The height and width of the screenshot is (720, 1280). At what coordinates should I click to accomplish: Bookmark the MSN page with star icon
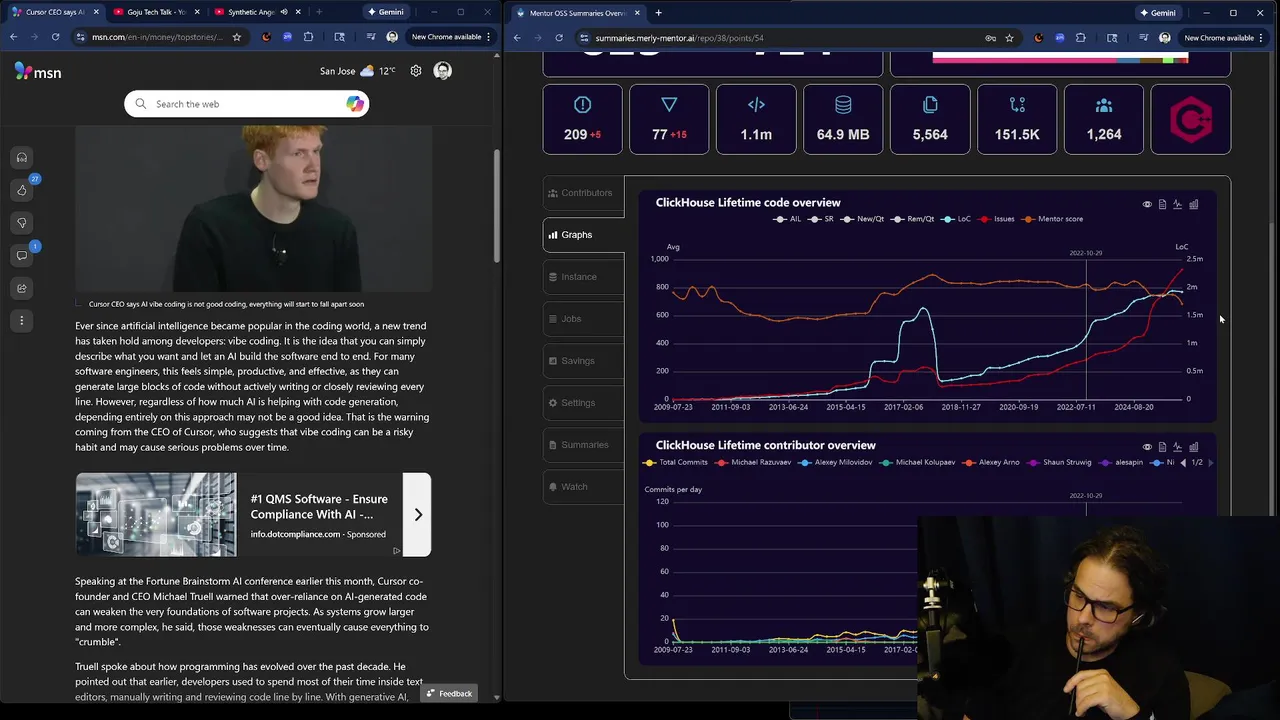(x=236, y=37)
